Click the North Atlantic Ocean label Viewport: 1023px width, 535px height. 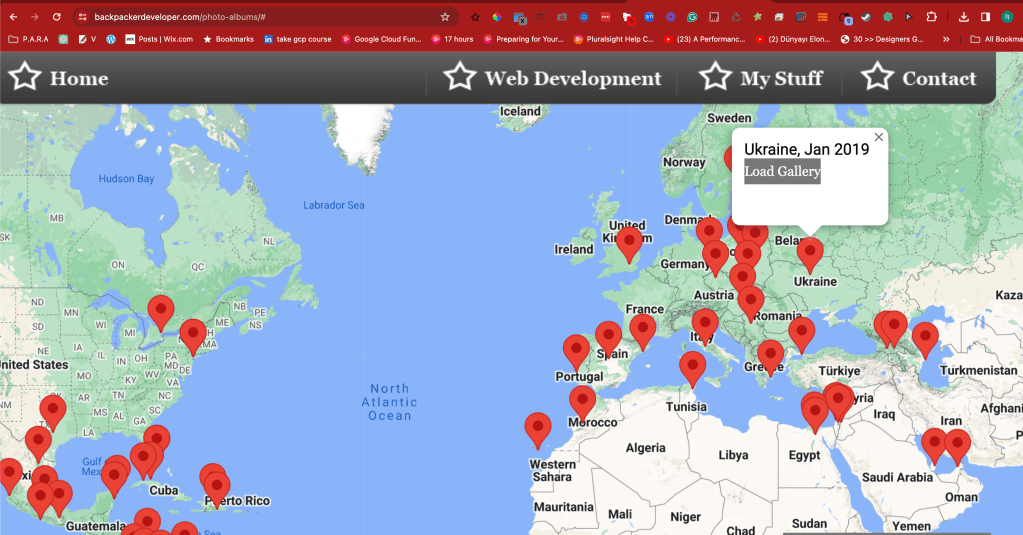click(x=389, y=402)
